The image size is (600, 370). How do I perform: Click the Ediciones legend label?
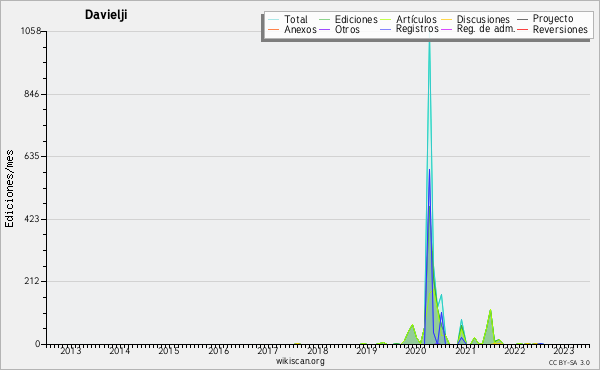[356, 19]
